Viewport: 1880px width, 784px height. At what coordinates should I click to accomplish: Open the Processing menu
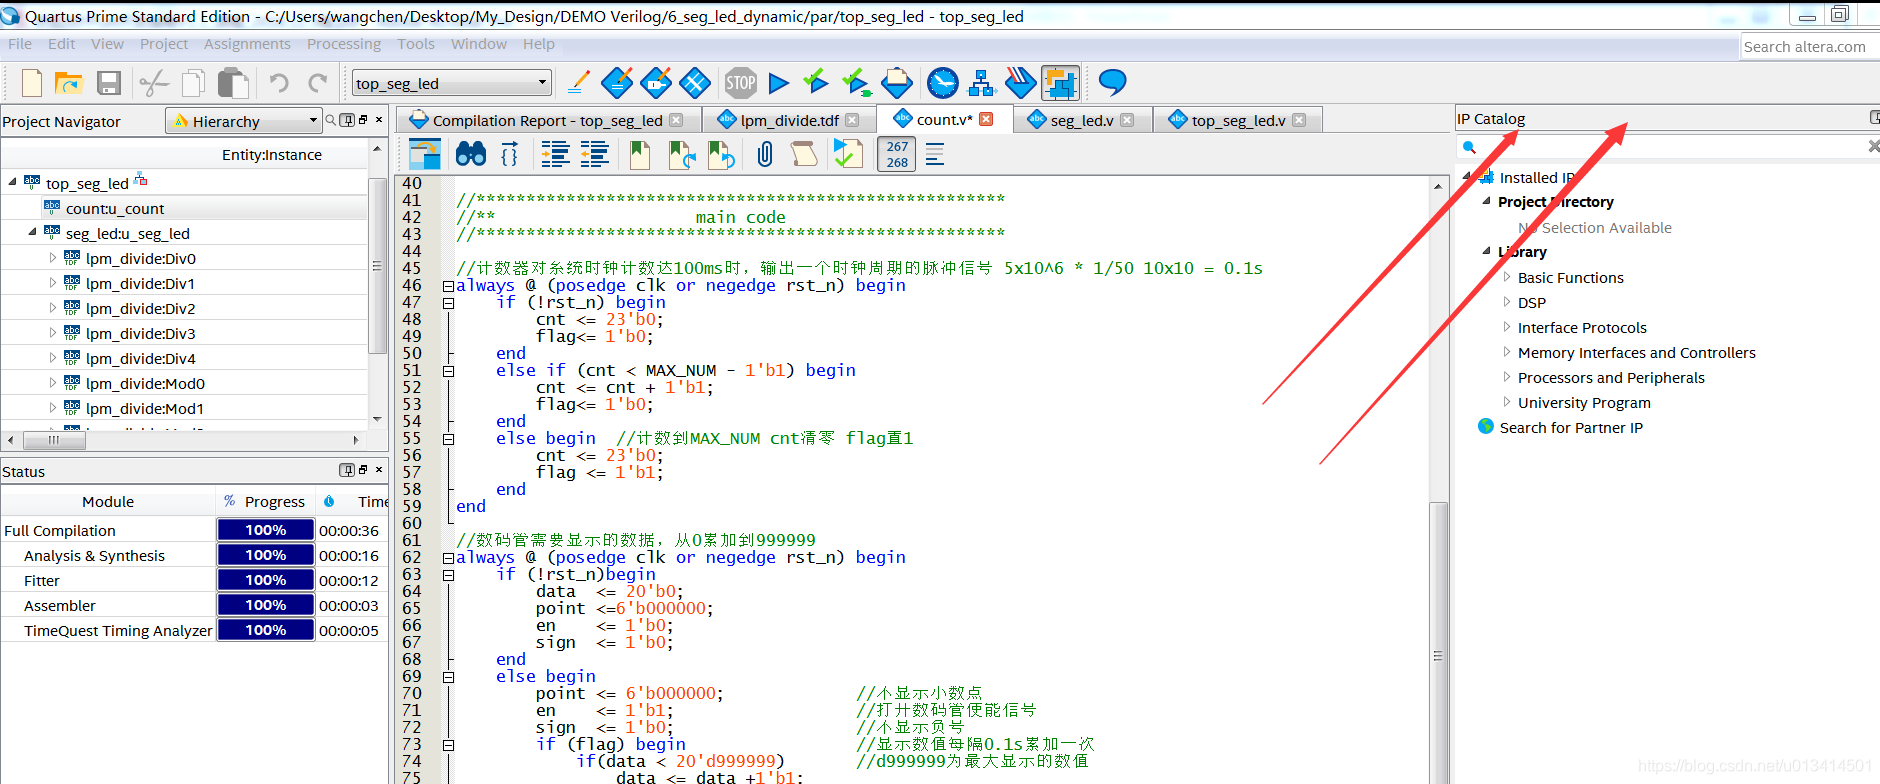point(344,44)
